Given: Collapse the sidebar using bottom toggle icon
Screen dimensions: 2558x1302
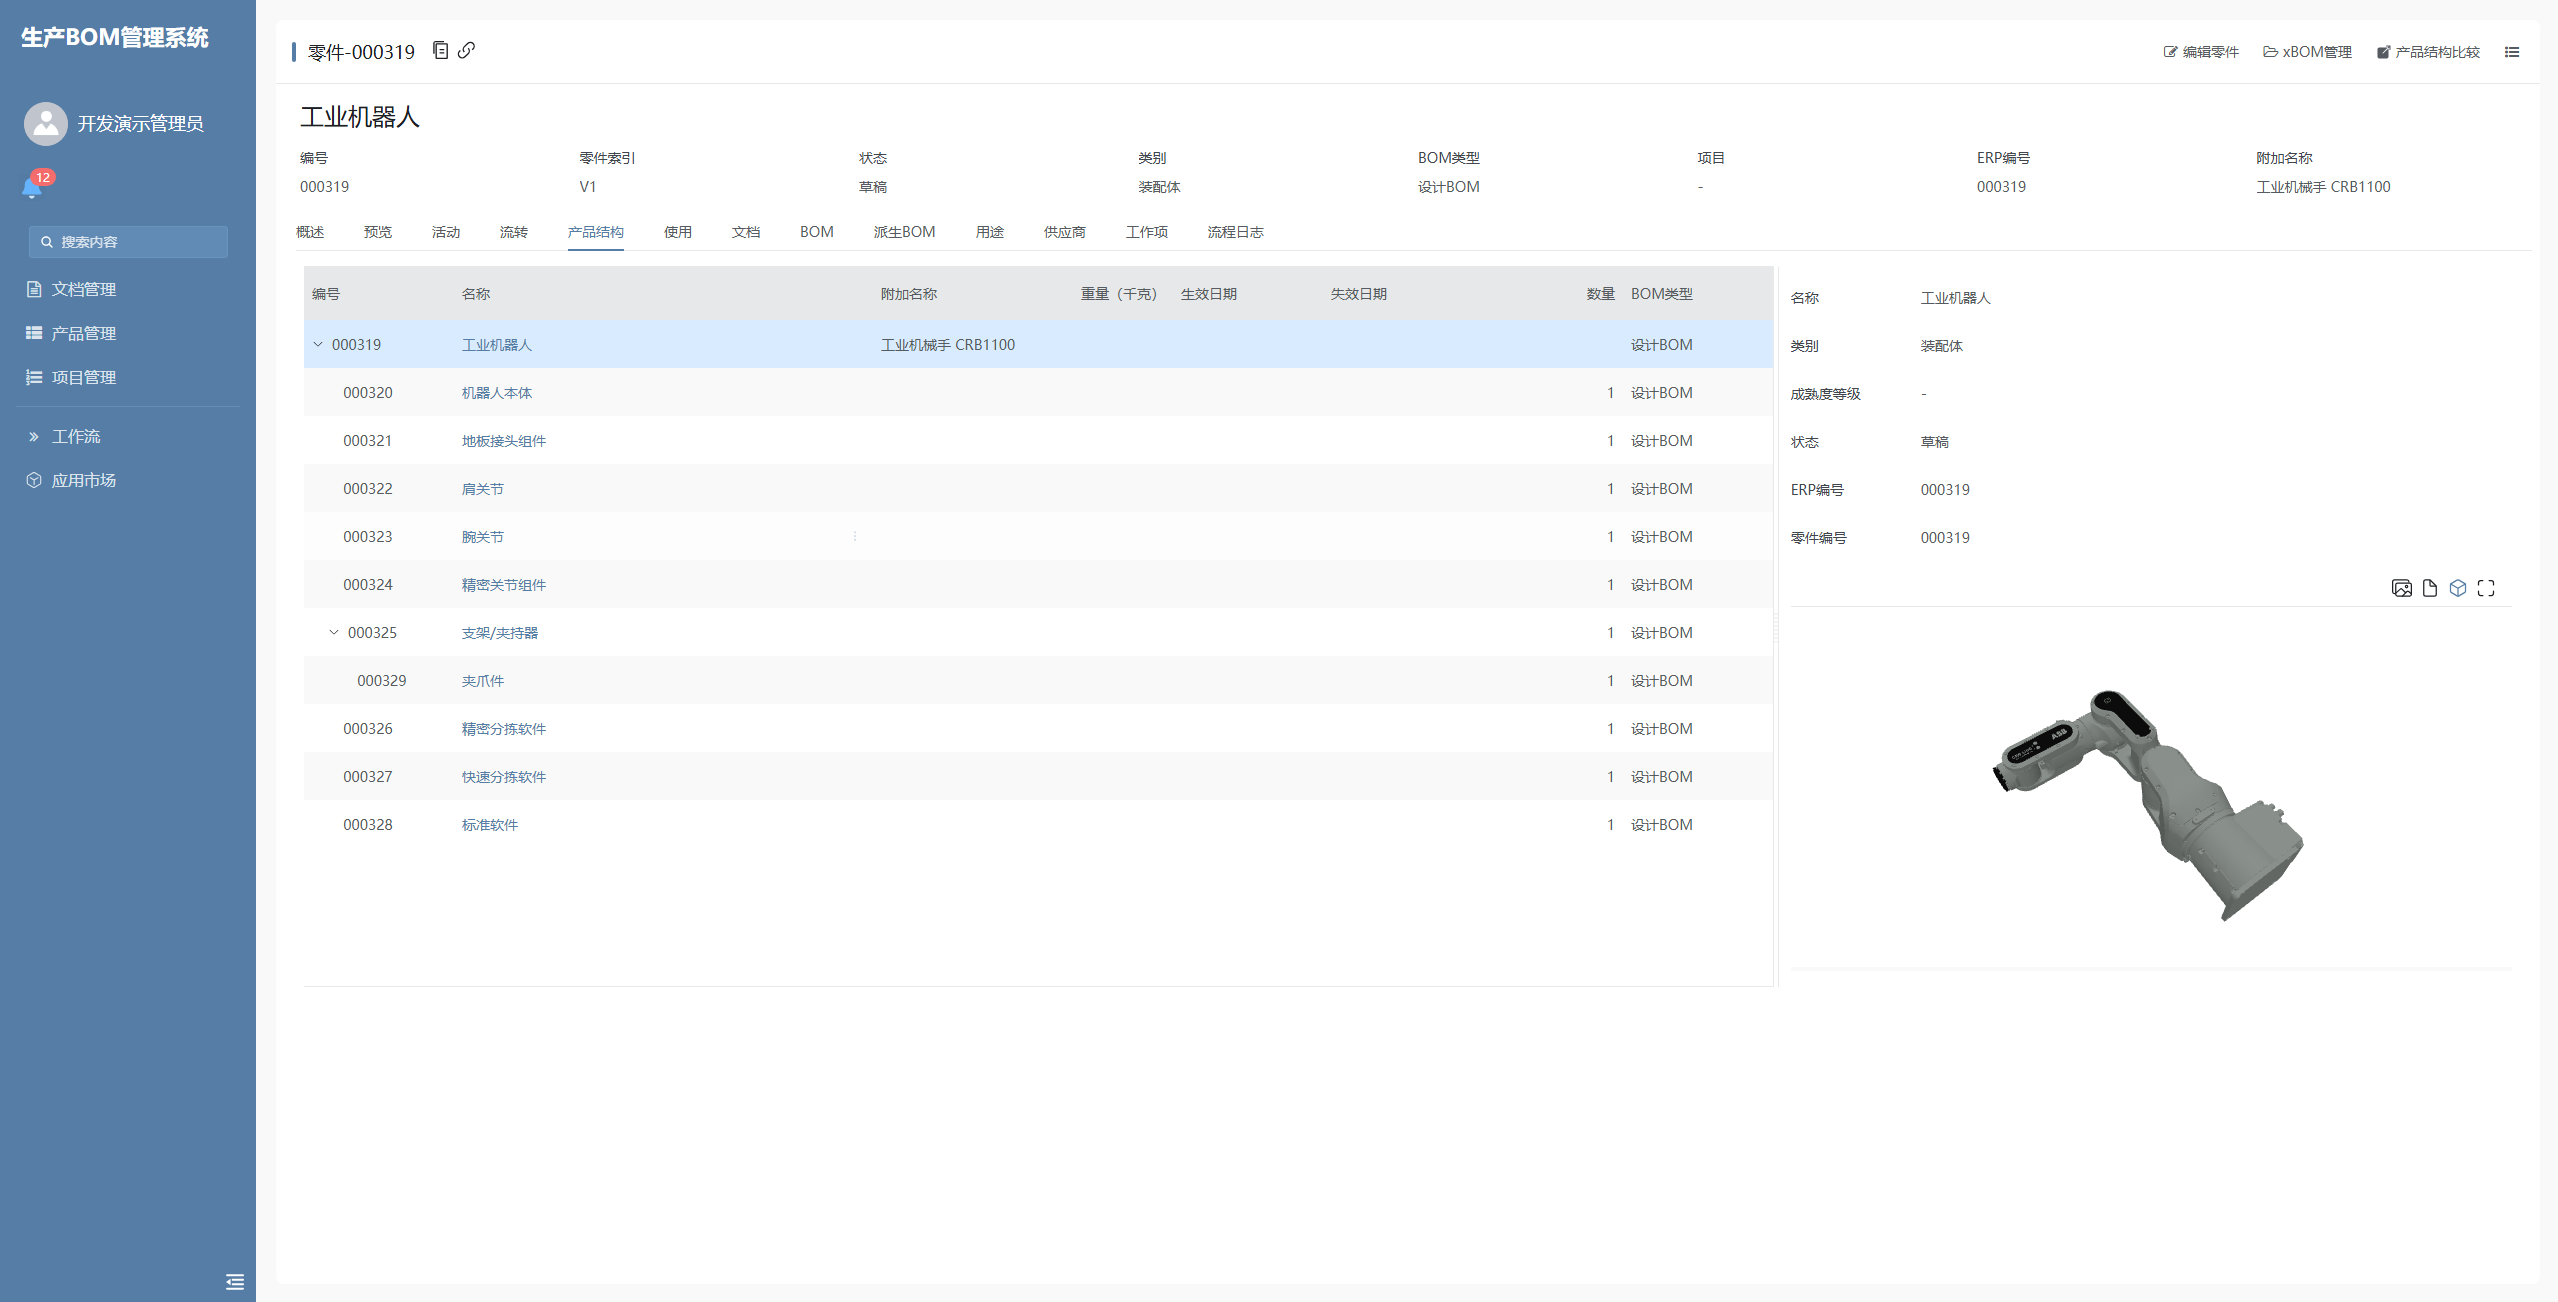Looking at the screenshot, I should [x=235, y=1281].
